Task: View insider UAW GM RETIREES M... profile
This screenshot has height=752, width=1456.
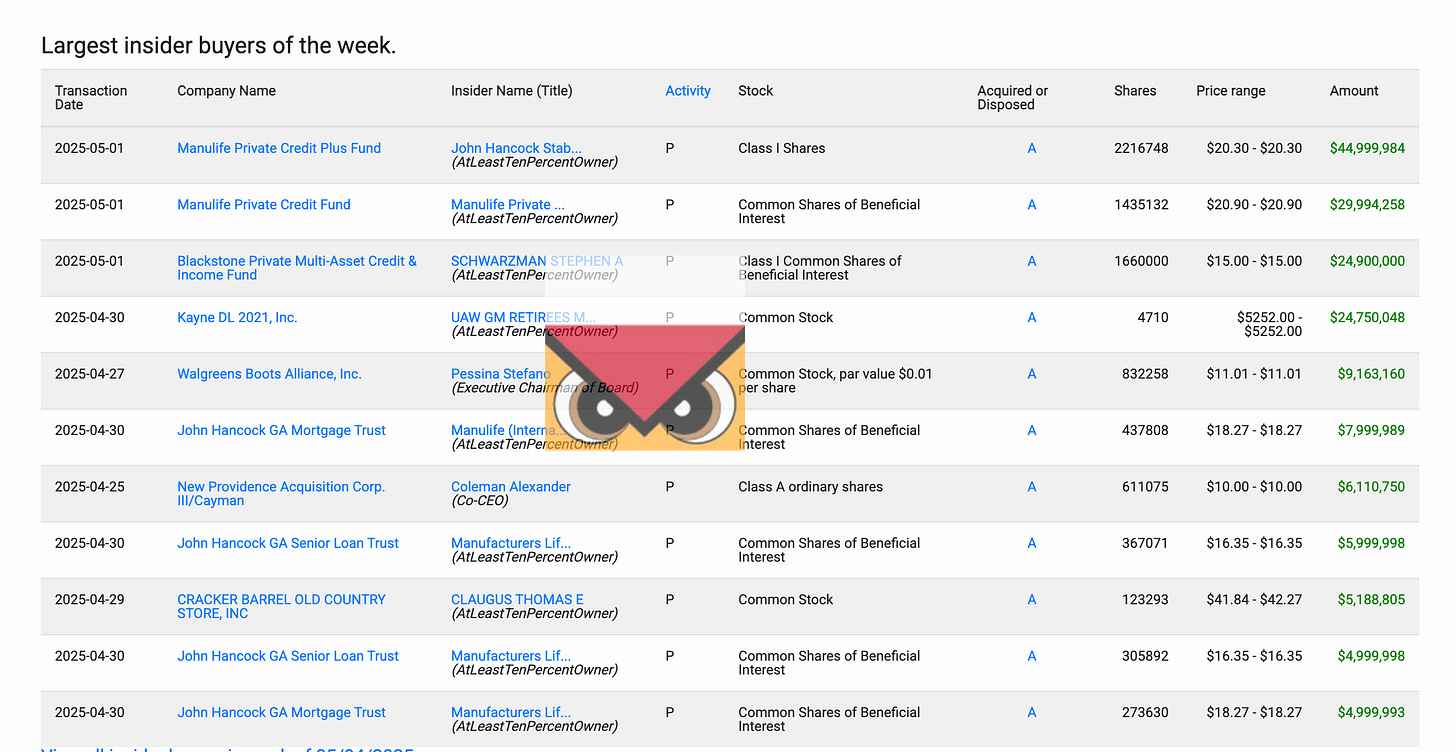Action: click(523, 318)
